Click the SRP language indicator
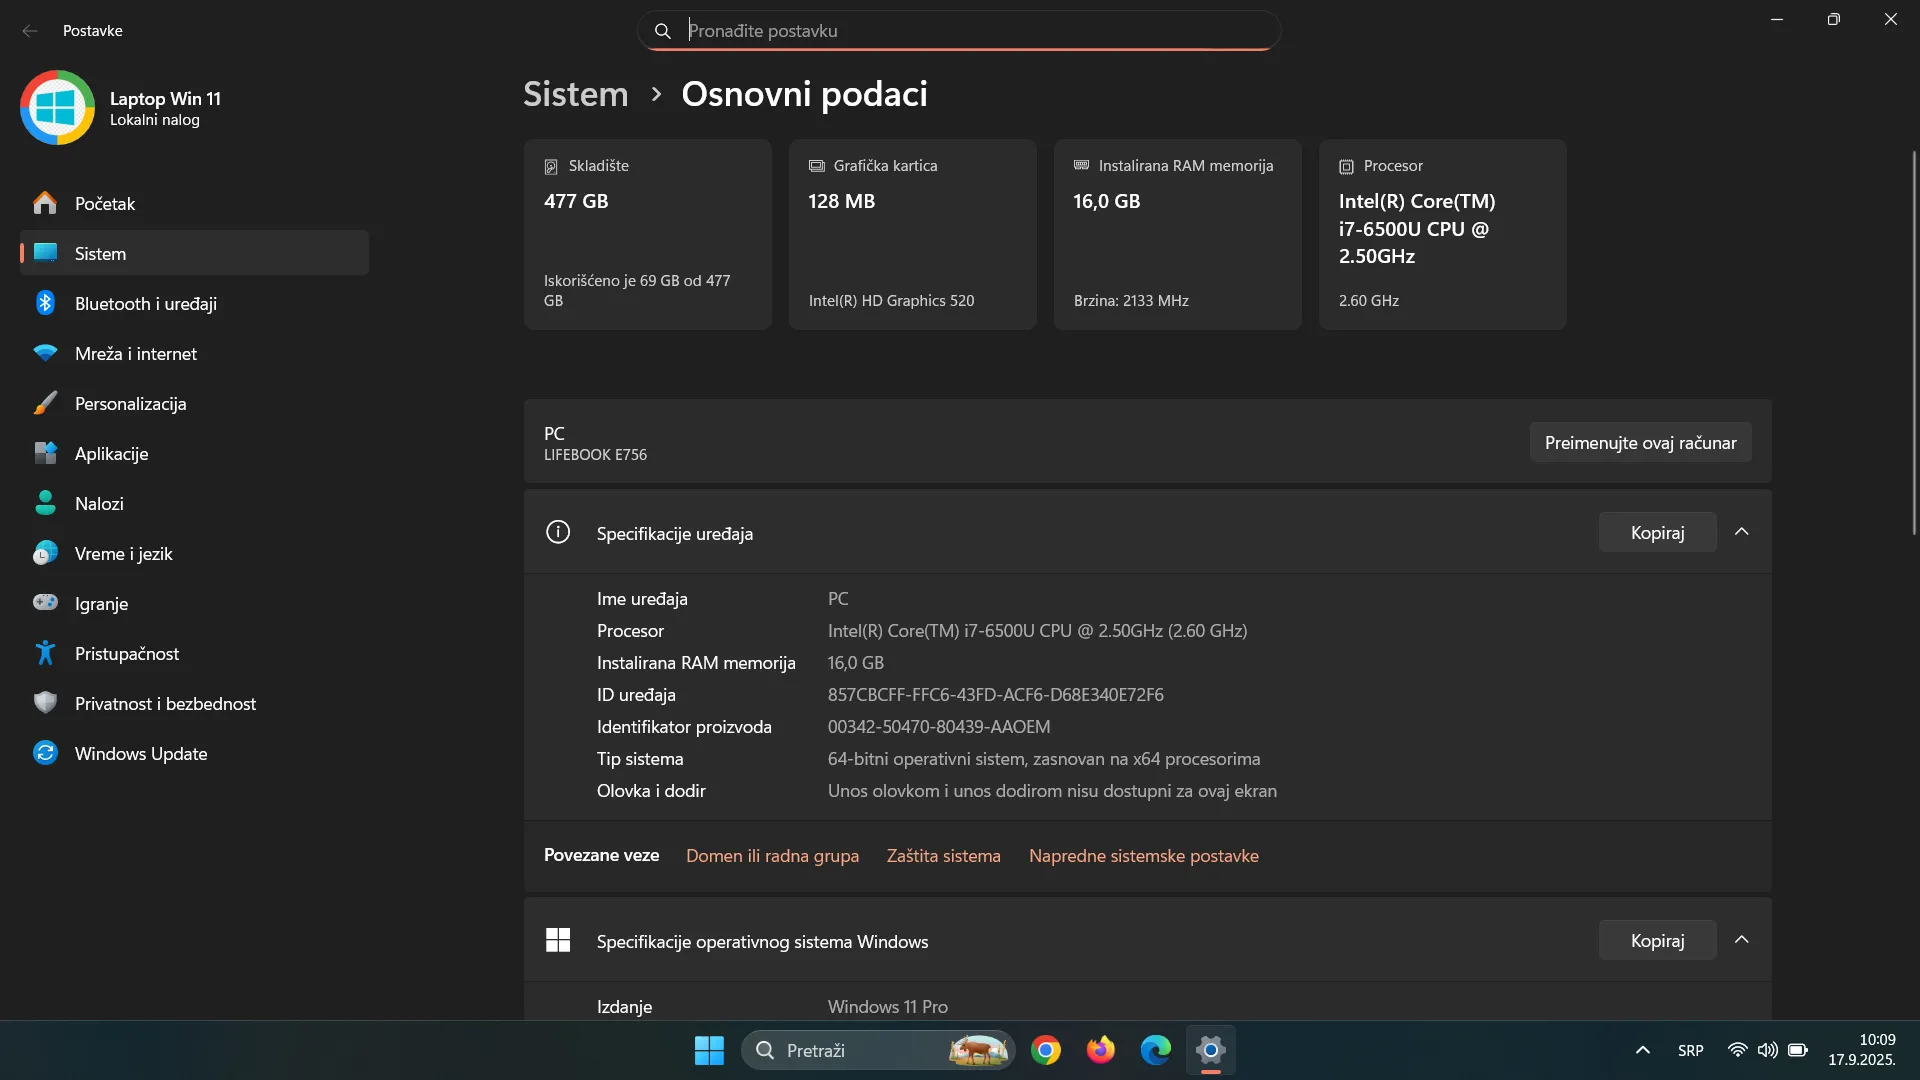Viewport: 1920px width, 1080px height. coord(1690,1050)
